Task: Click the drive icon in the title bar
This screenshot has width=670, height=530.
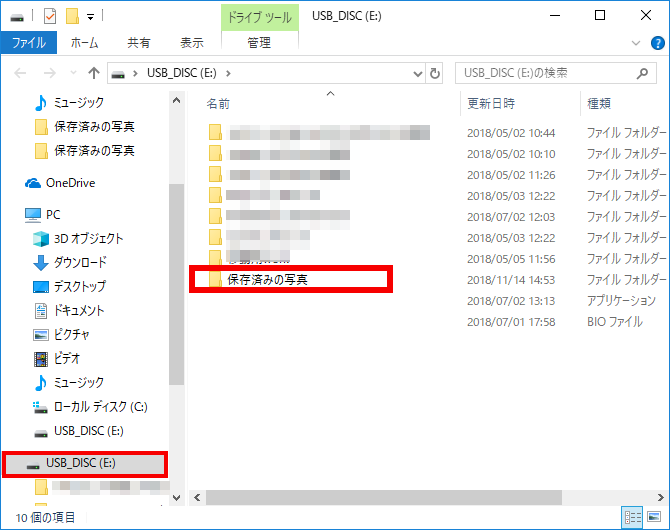Action: (x=17, y=18)
